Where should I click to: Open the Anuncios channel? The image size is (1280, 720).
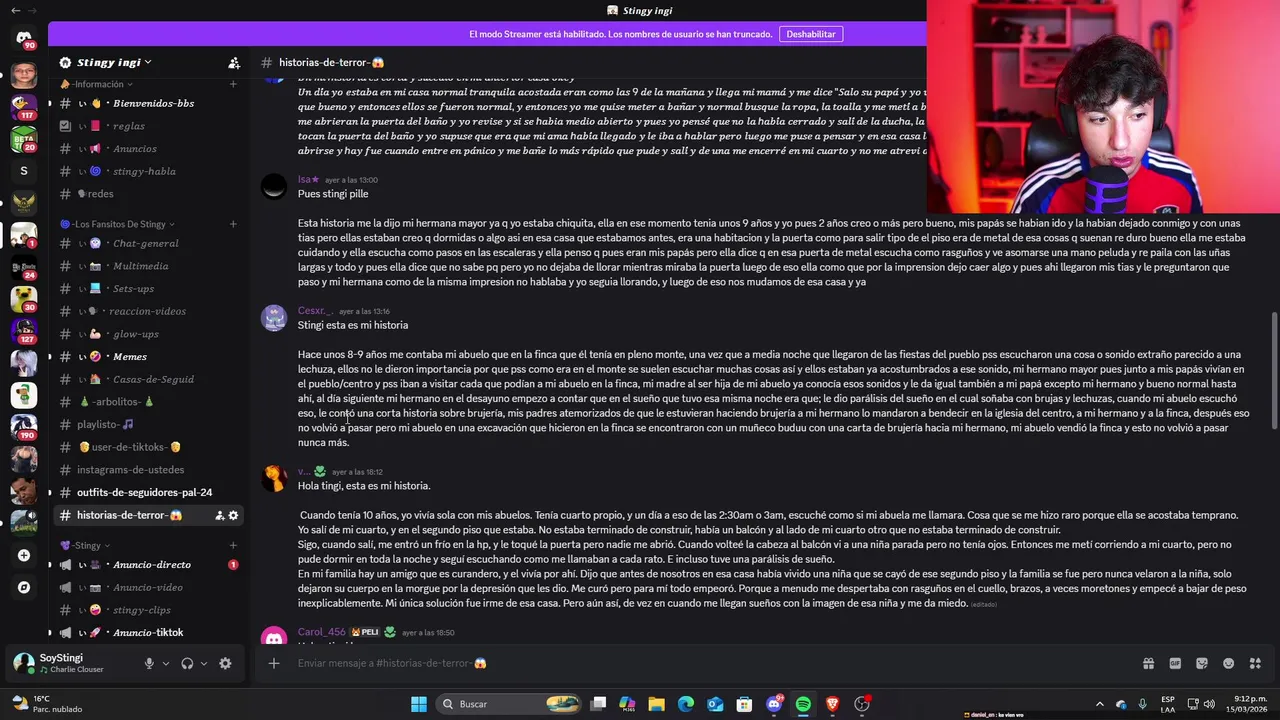pyautogui.click(x=147, y=149)
